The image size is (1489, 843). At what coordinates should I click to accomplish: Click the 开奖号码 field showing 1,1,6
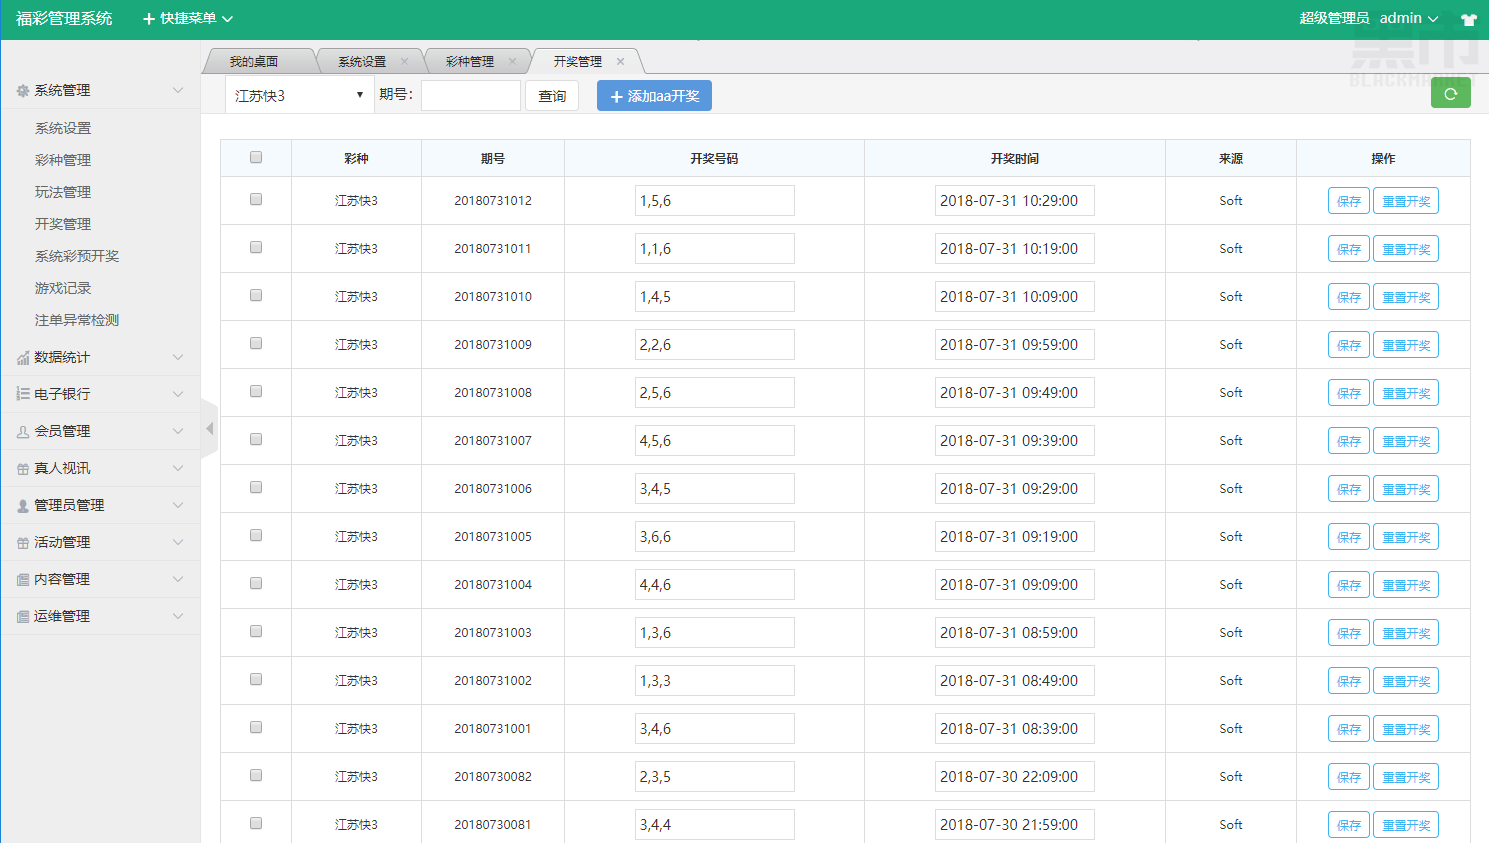[715, 248]
